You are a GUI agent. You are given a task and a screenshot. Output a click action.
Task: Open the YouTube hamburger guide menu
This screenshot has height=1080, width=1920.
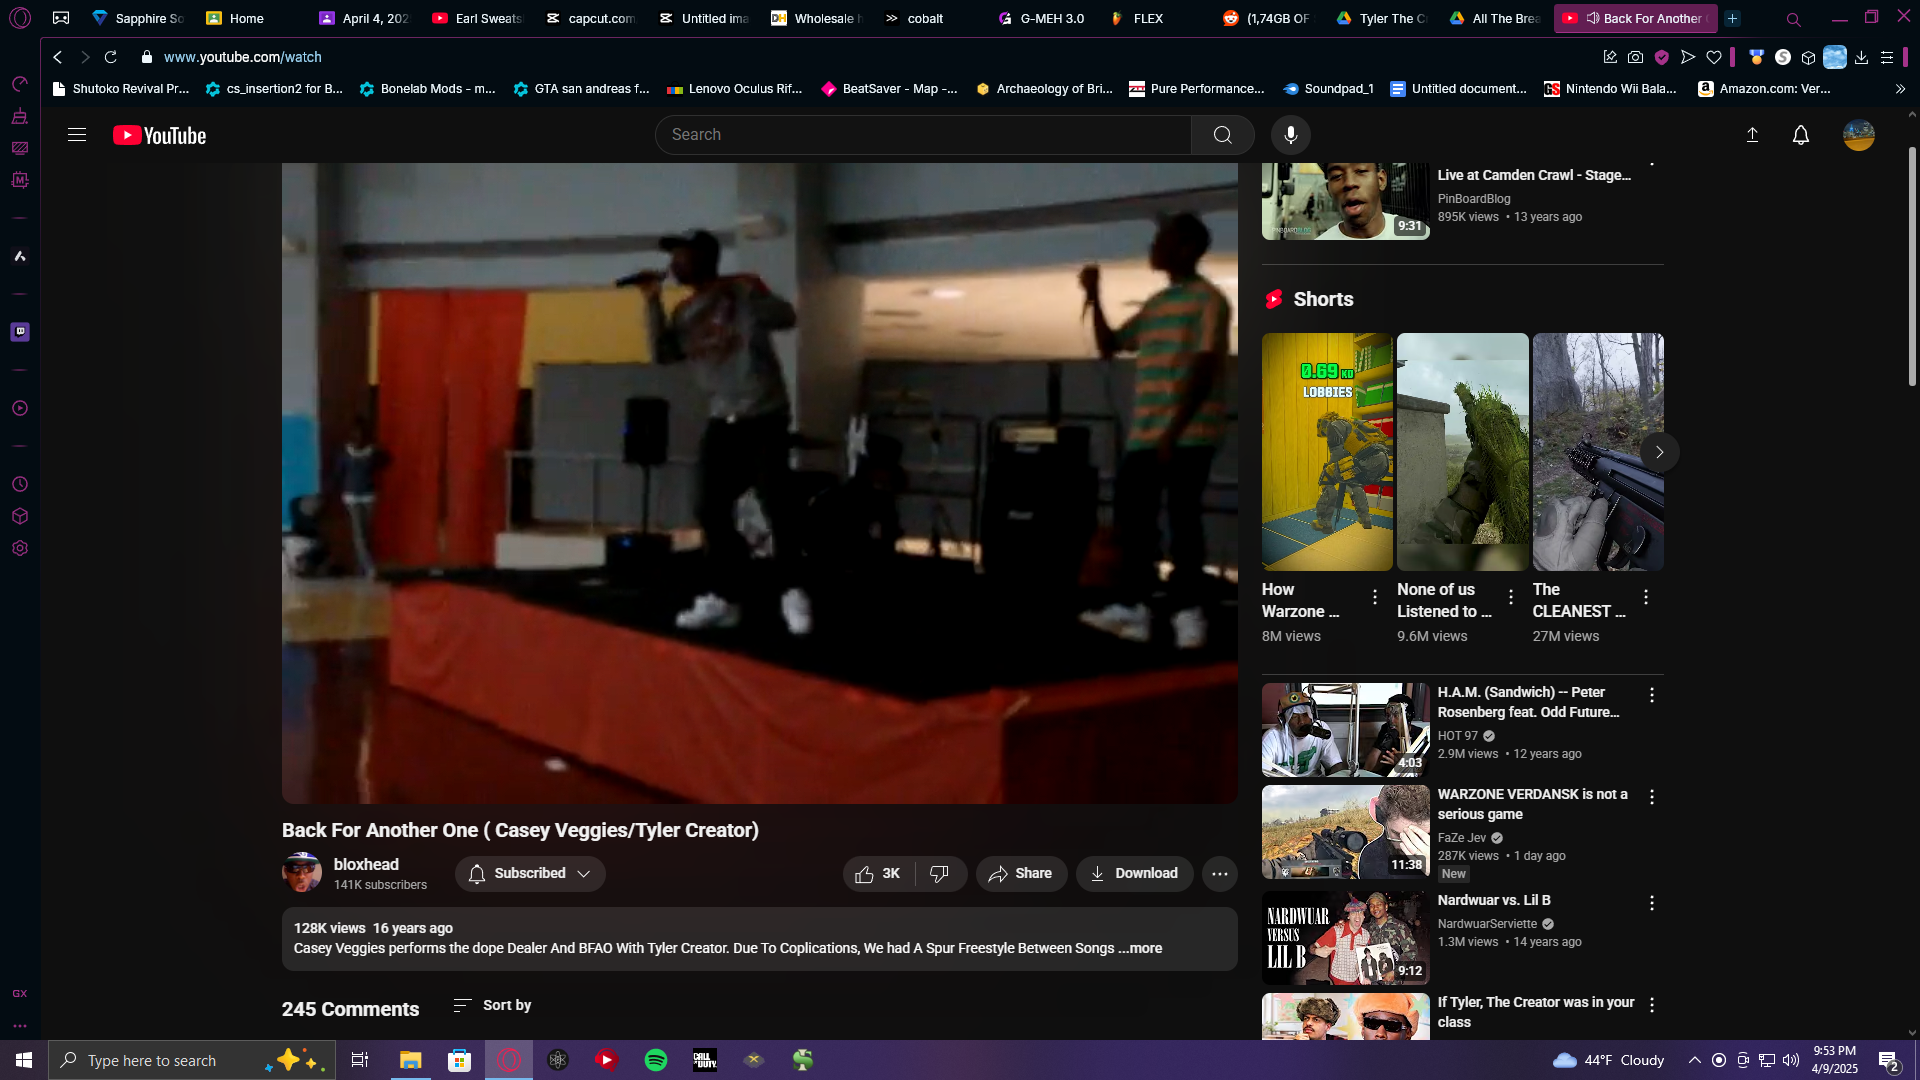tap(77, 135)
